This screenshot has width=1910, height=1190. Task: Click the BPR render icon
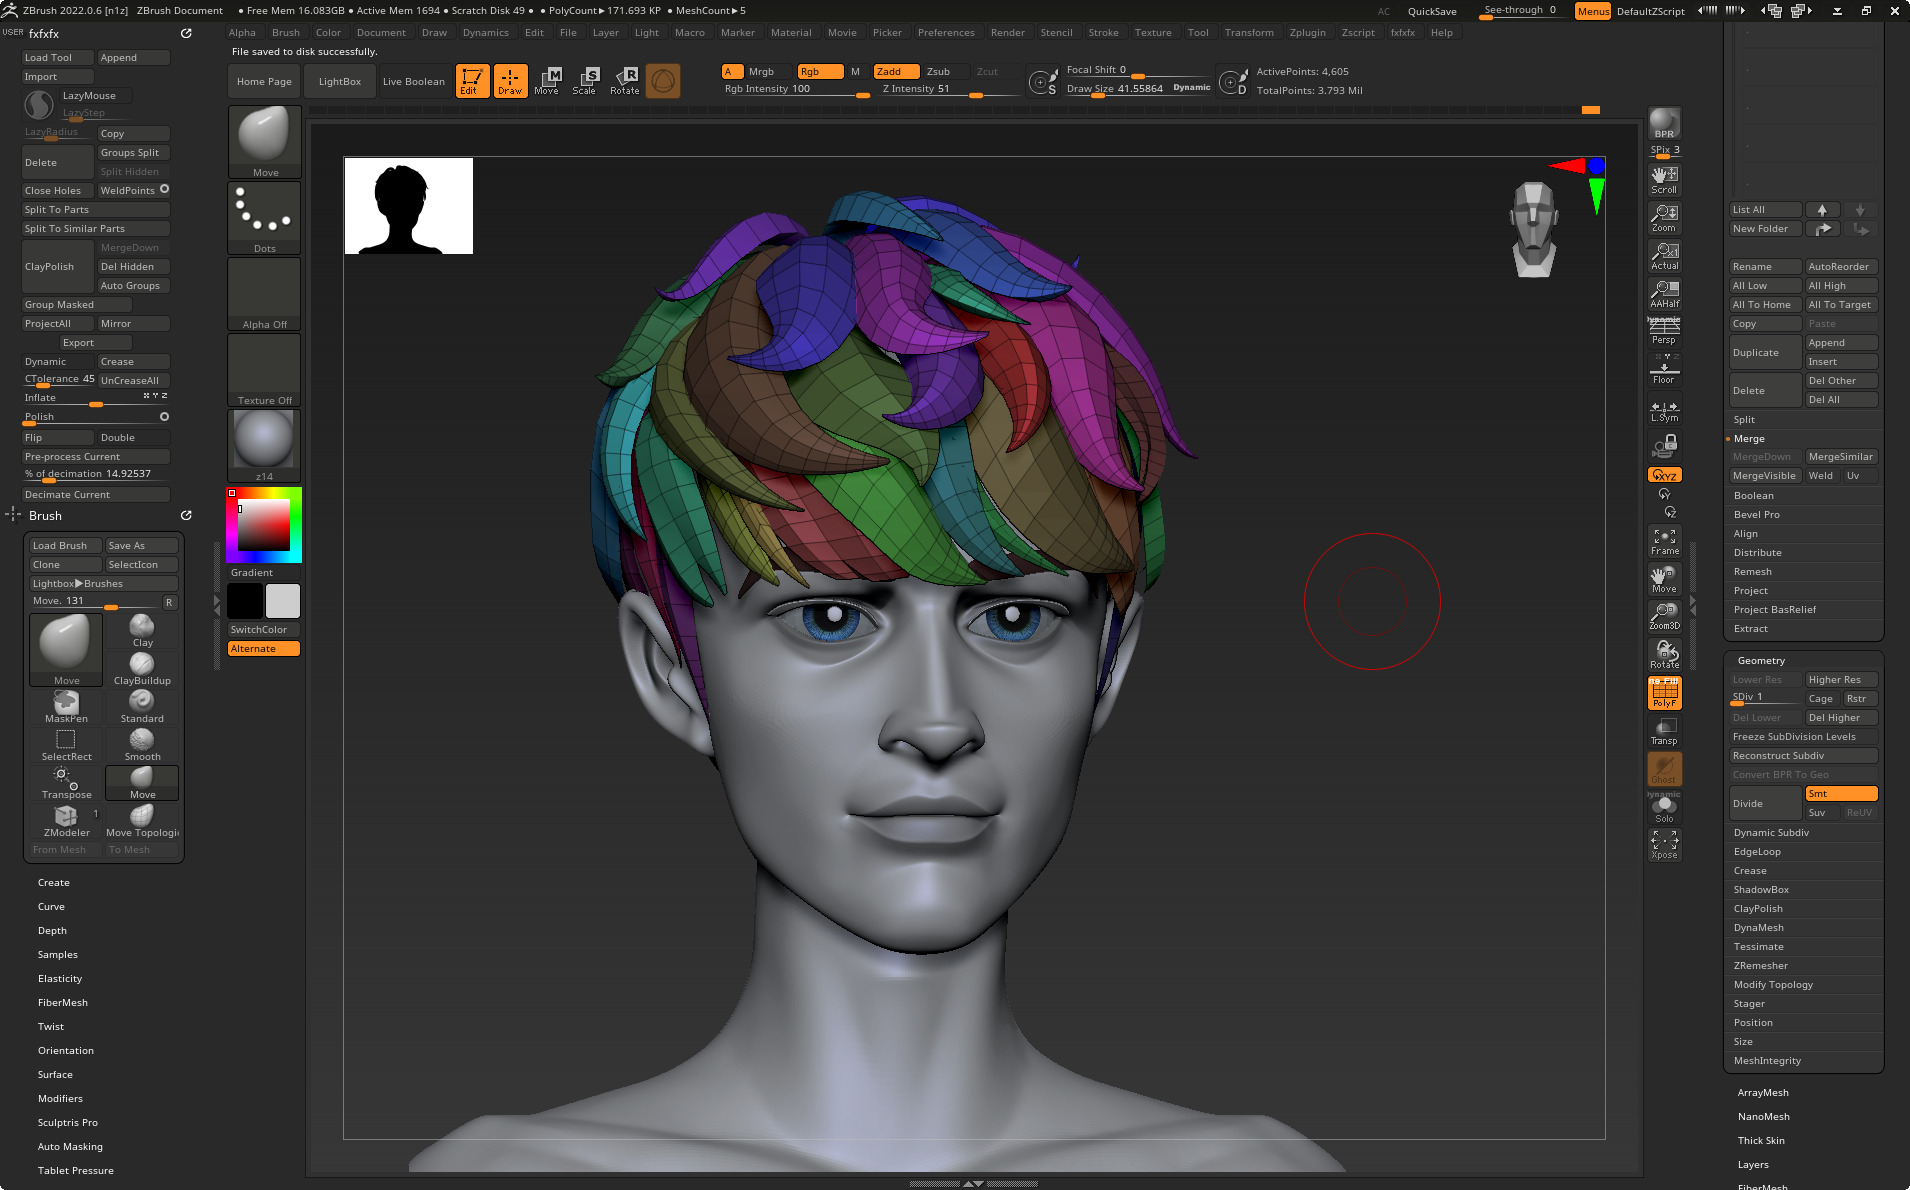(x=1664, y=123)
